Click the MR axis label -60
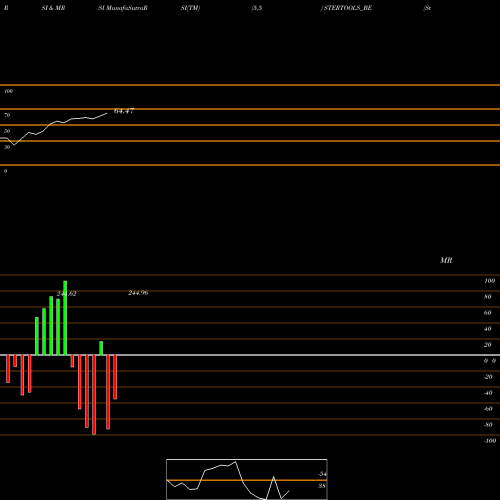Screen dimensions: 500x500 (x=488, y=409)
